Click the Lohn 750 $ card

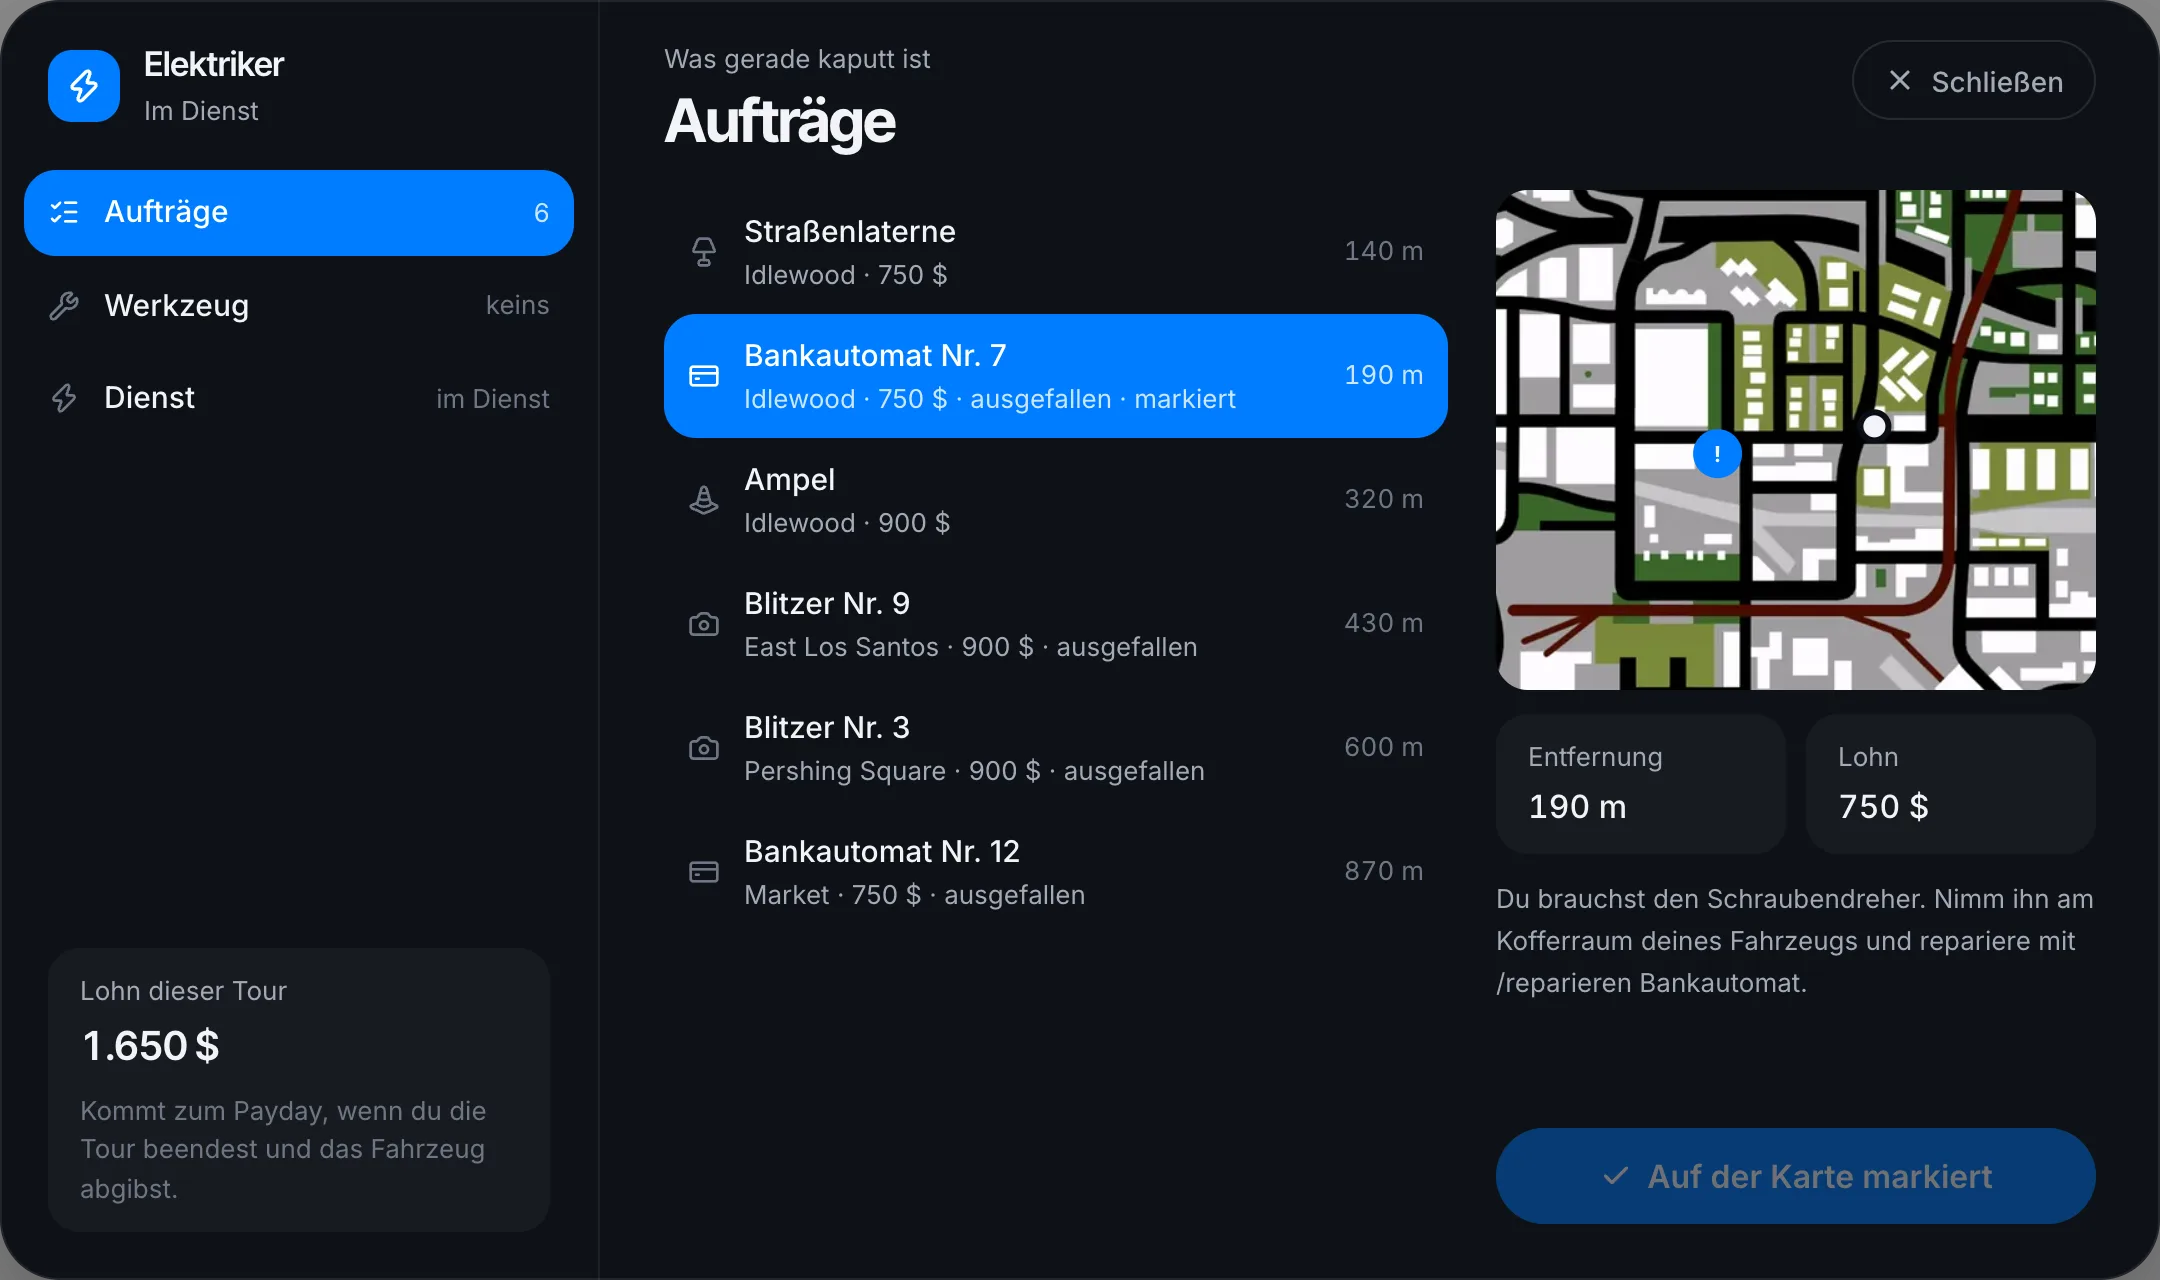pyautogui.click(x=1951, y=784)
